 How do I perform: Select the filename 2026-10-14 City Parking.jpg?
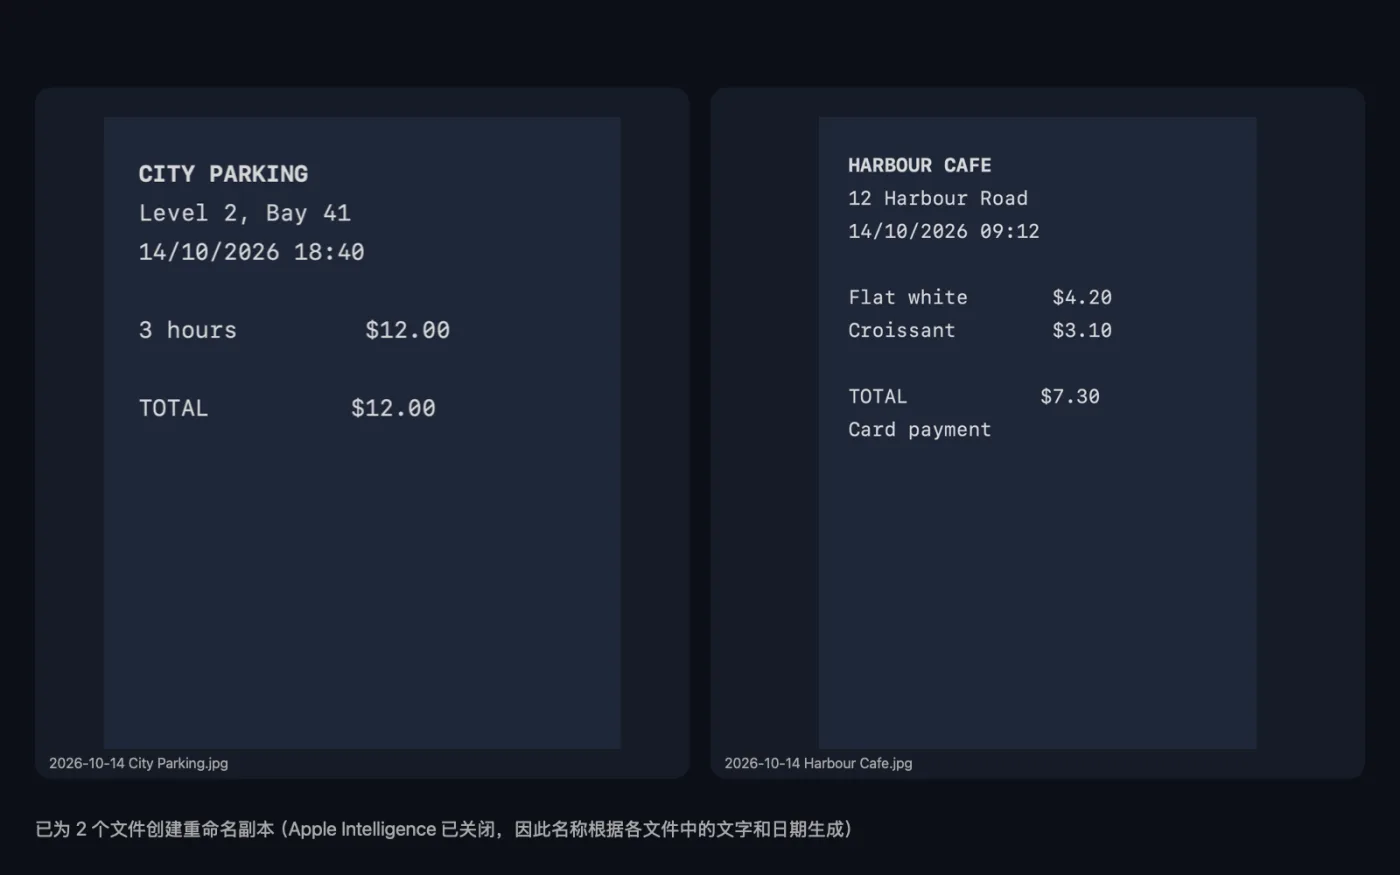coord(138,763)
